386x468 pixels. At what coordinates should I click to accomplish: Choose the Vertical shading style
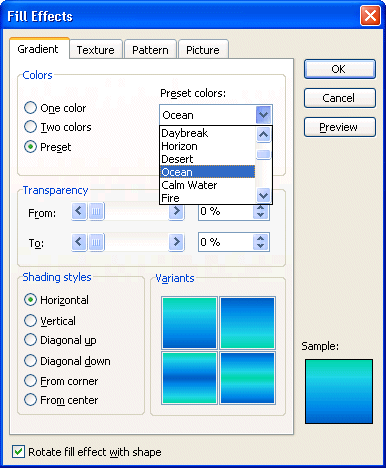coord(30,321)
